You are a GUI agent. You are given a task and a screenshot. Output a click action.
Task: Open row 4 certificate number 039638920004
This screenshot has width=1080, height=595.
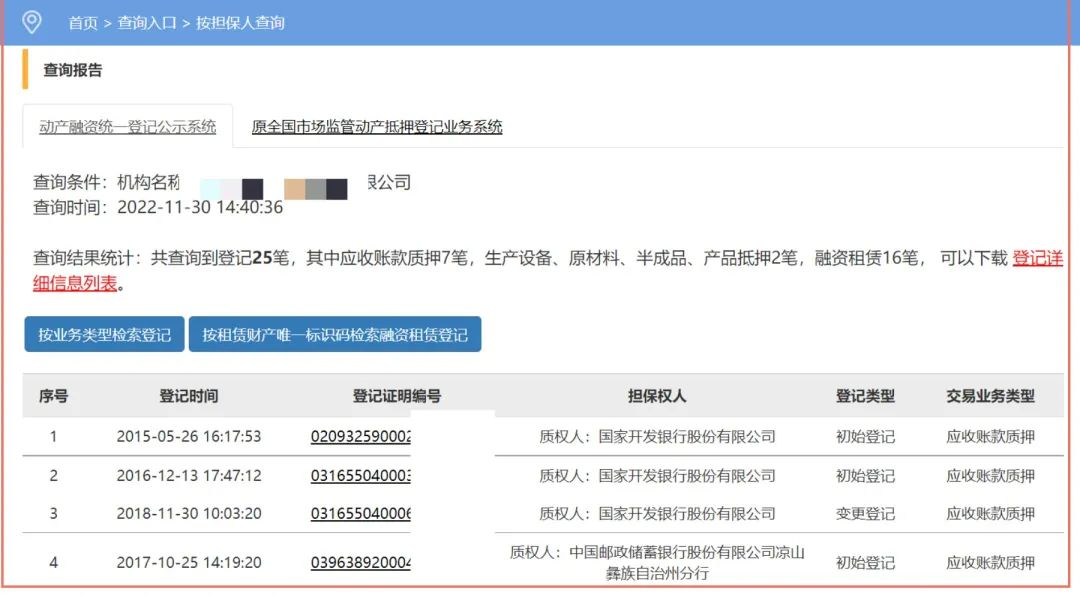coord(361,563)
